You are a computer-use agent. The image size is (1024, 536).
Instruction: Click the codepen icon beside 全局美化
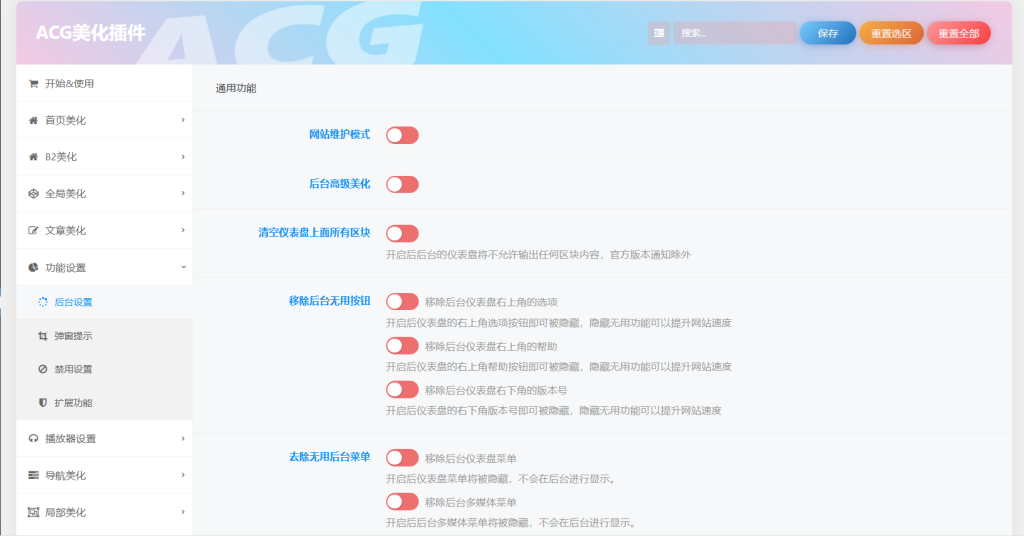[x=33, y=194]
